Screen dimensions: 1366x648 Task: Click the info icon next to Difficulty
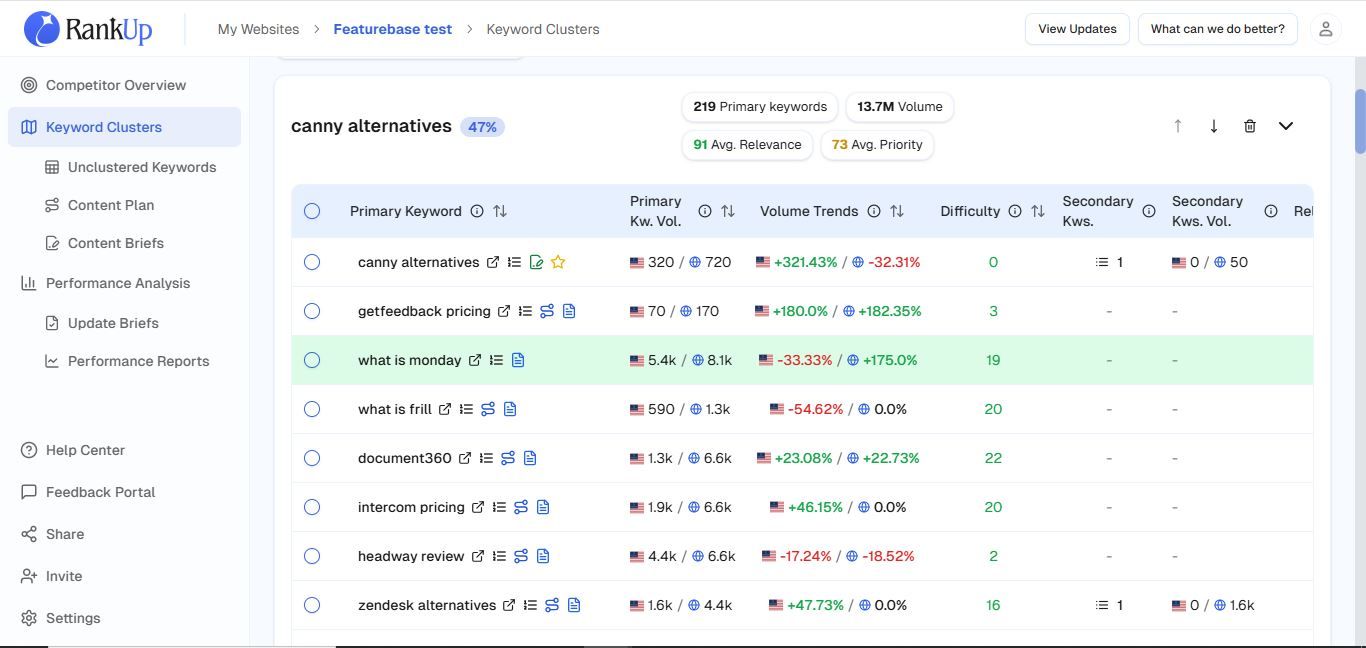(x=1014, y=211)
